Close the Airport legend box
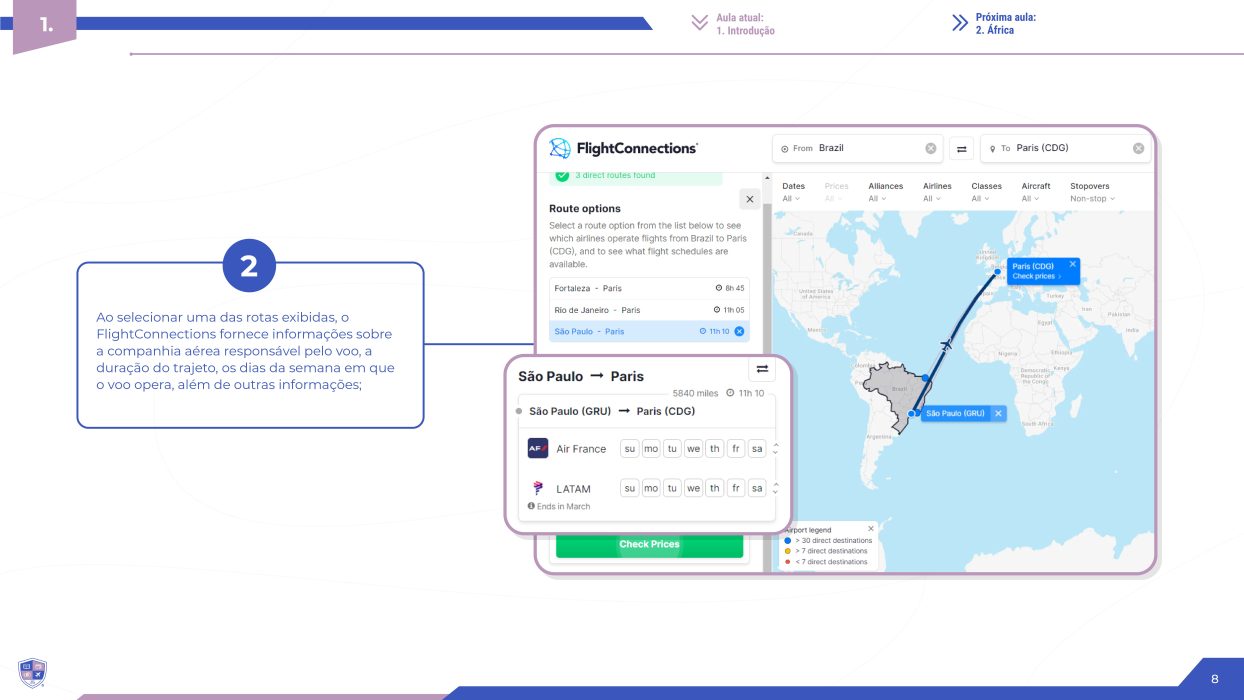 click(x=871, y=529)
